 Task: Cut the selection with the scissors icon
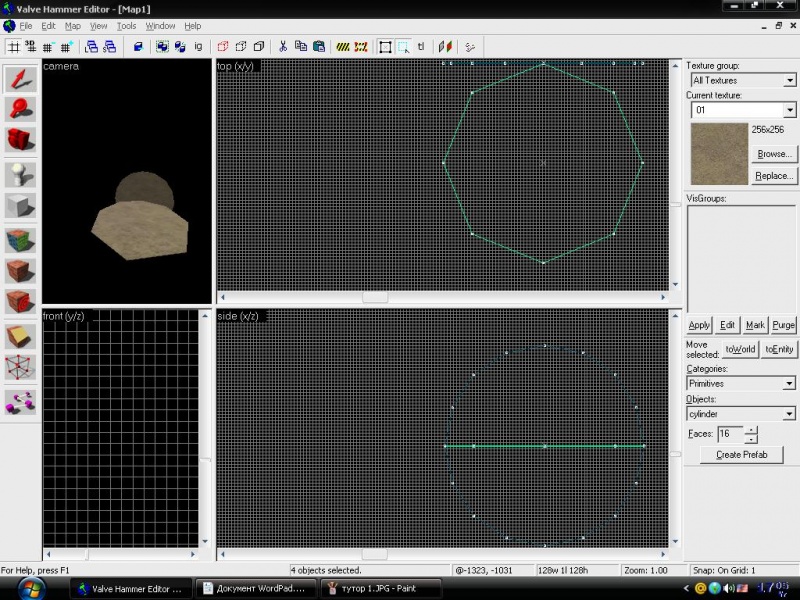(x=283, y=47)
